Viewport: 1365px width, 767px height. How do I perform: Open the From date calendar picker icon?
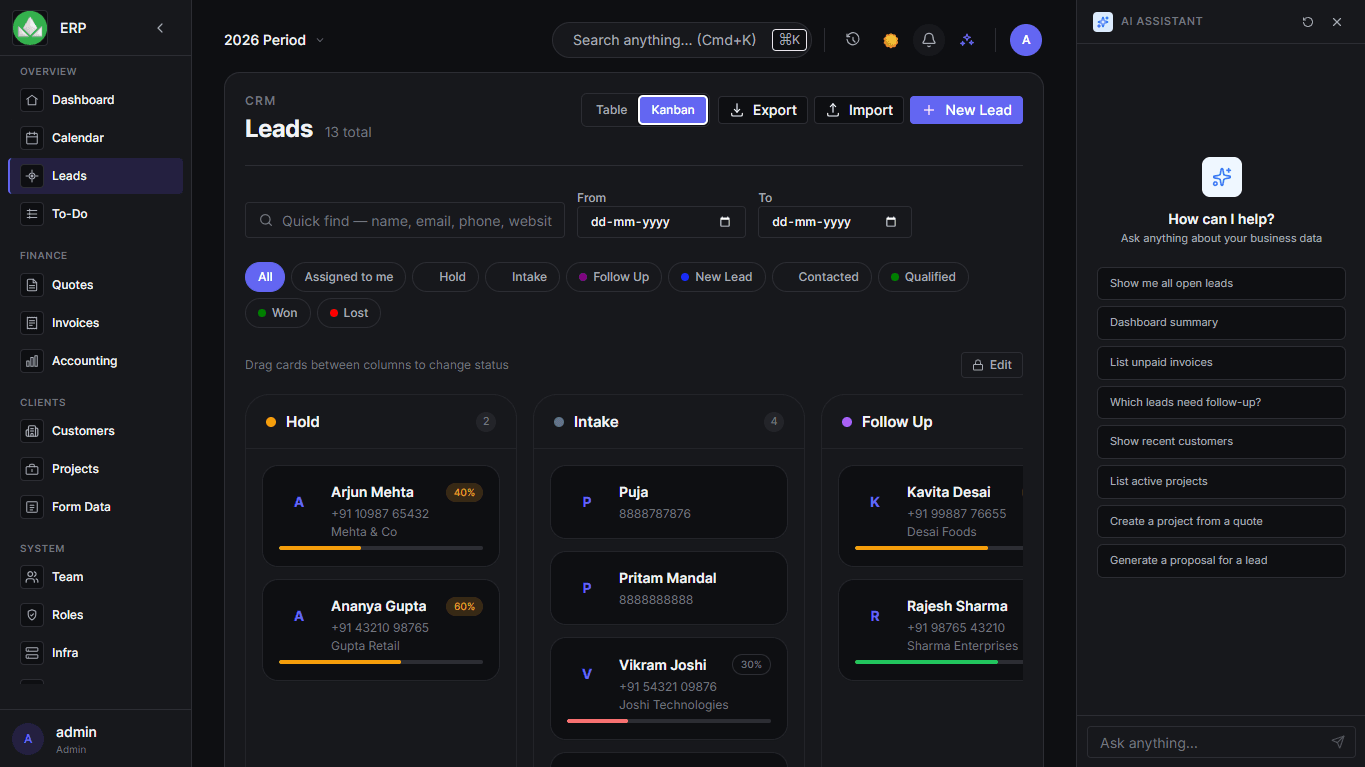click(725, 222)
